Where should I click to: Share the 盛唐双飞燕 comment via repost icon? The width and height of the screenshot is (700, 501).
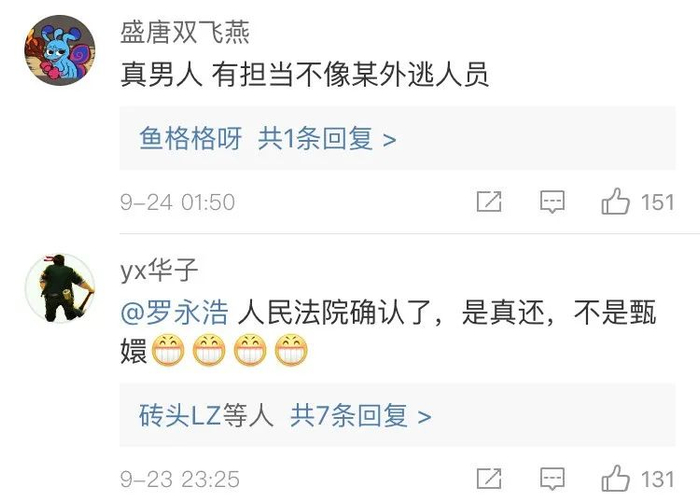tap(489, 201)
